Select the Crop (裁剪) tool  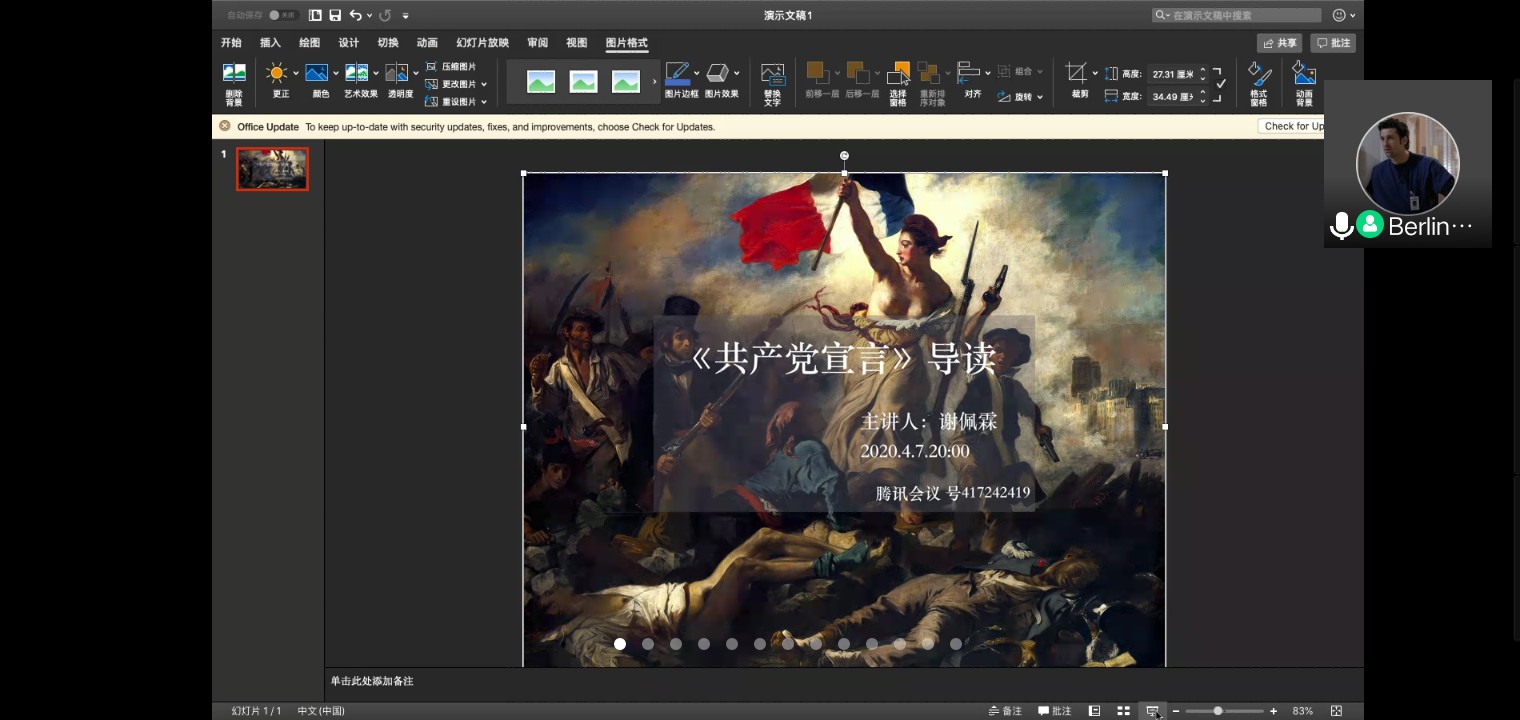(x=1076, y=74)
